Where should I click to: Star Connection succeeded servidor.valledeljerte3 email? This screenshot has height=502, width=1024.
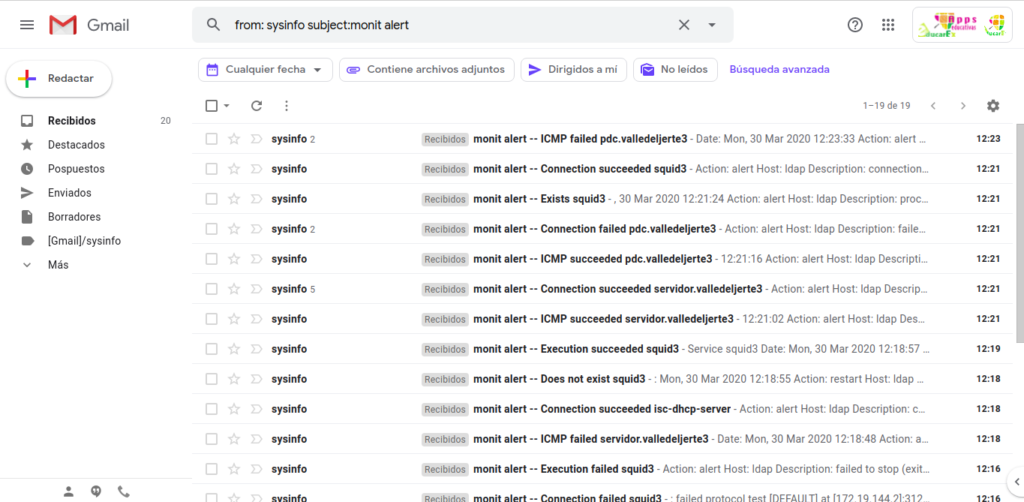click(234, 289)
